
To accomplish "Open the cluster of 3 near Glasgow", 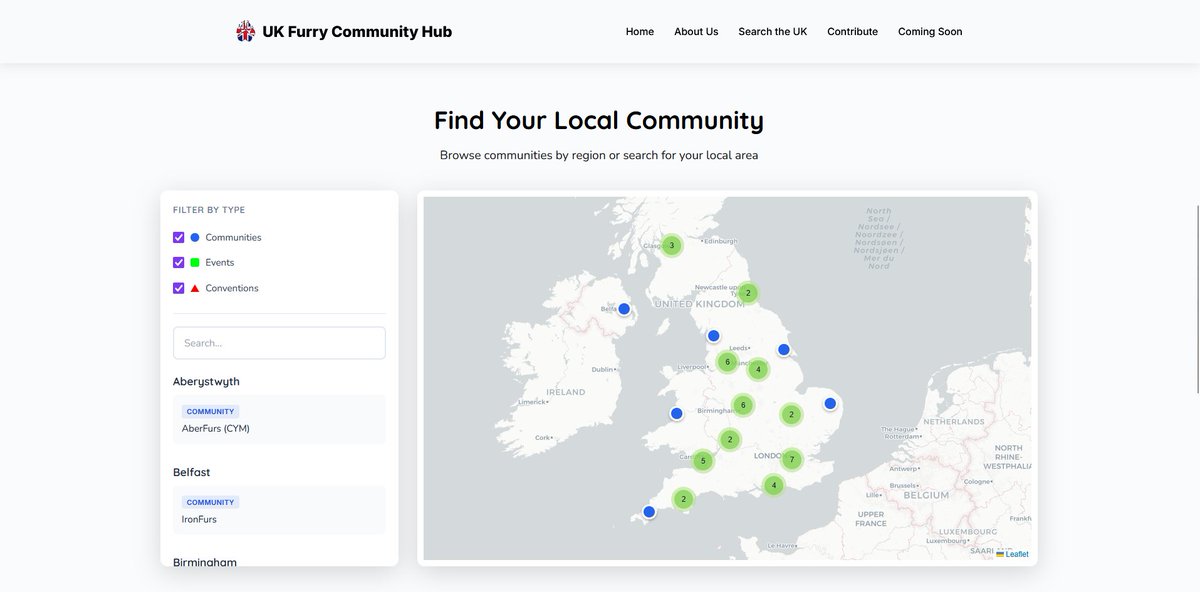I will [671, 245].
